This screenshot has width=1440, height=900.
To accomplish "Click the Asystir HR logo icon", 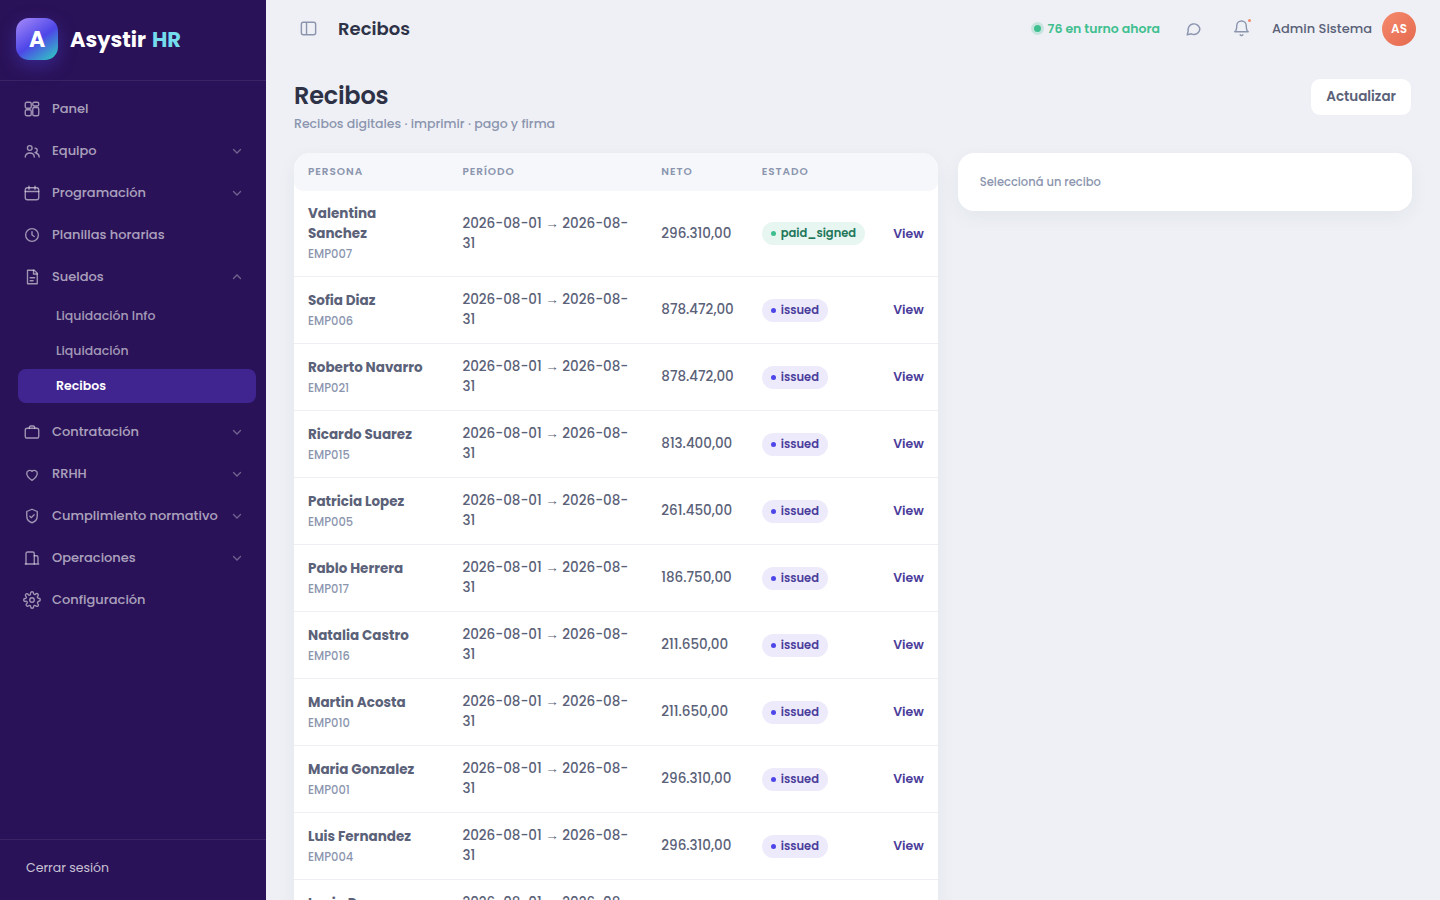I will click(37, 39).
